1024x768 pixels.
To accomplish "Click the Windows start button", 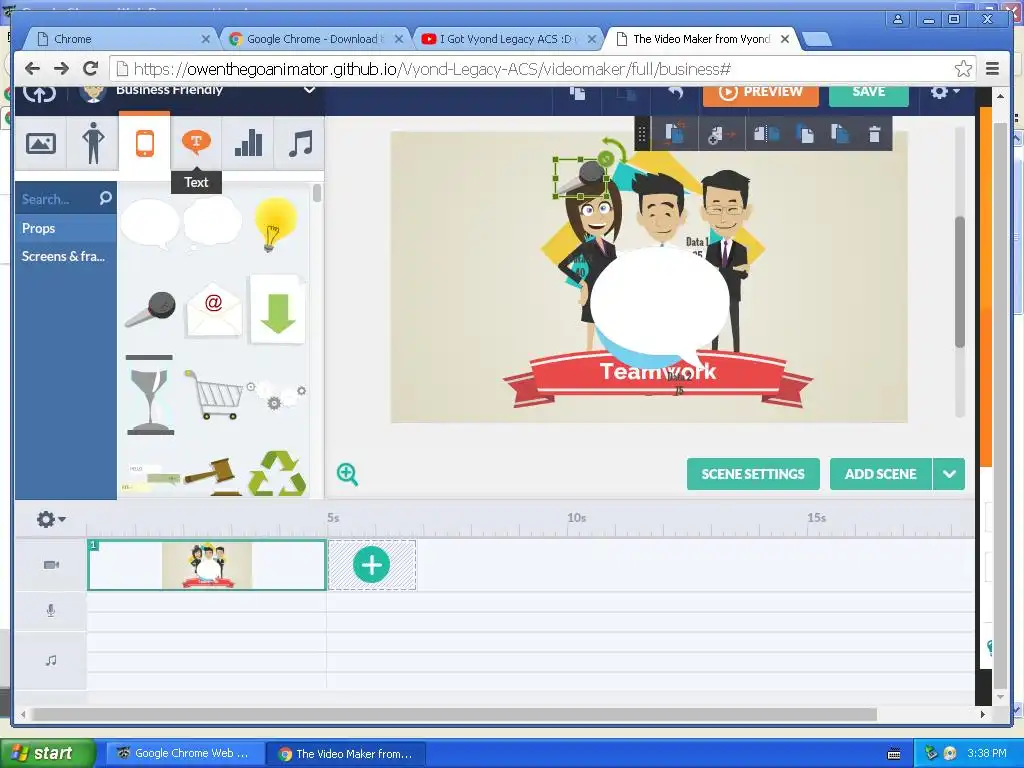I will tap(47, 753).
